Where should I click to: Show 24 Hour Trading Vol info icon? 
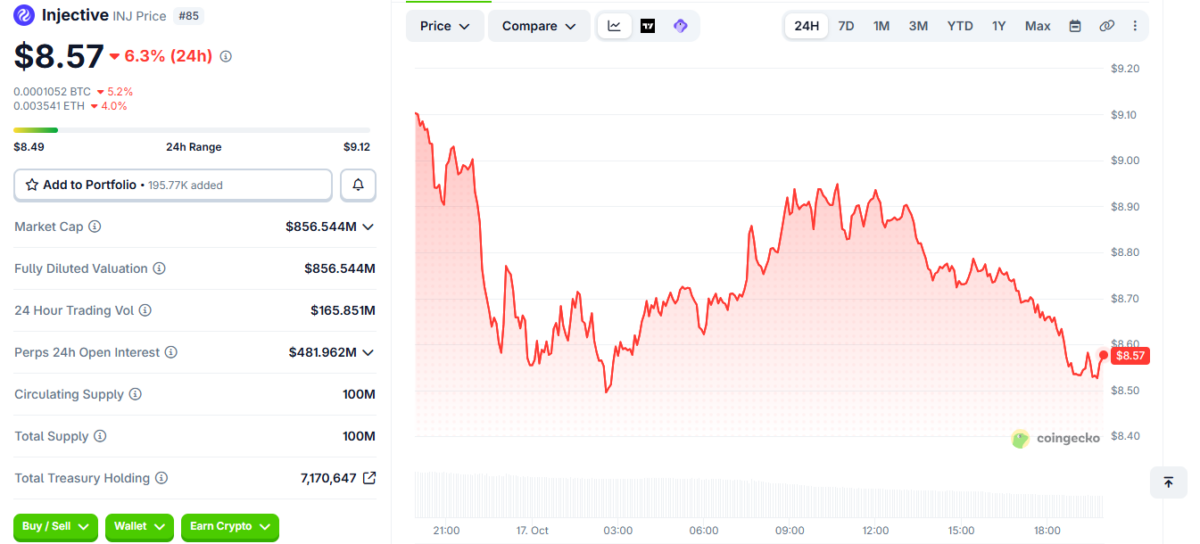[145, 311]
